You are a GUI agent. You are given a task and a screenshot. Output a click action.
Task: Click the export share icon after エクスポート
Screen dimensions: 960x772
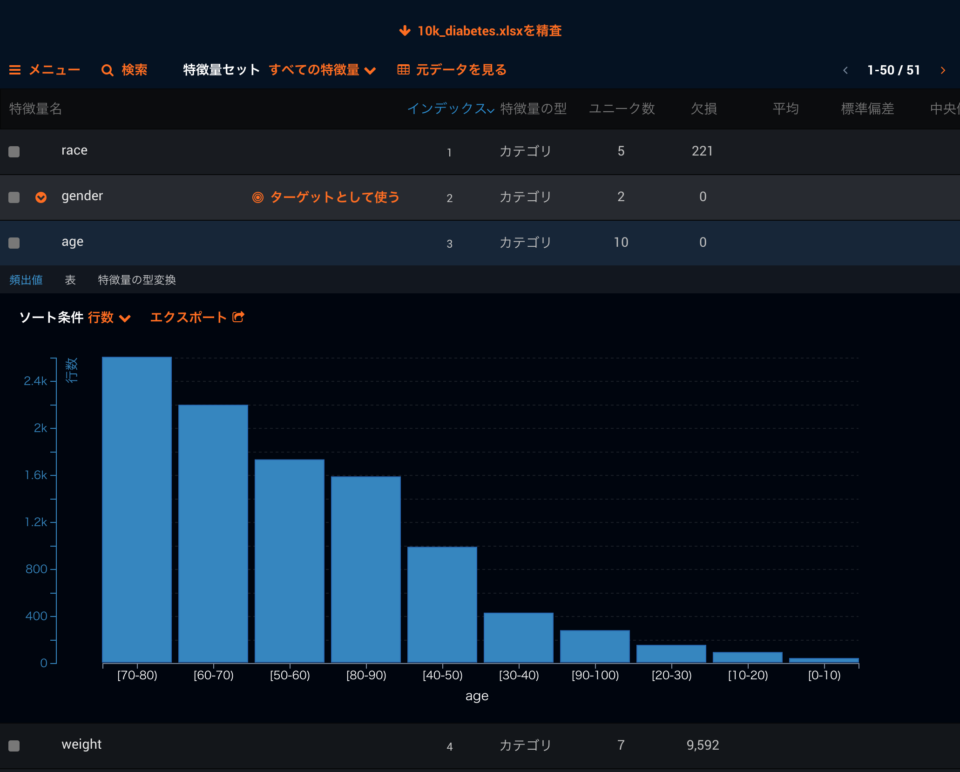point(238,317)
